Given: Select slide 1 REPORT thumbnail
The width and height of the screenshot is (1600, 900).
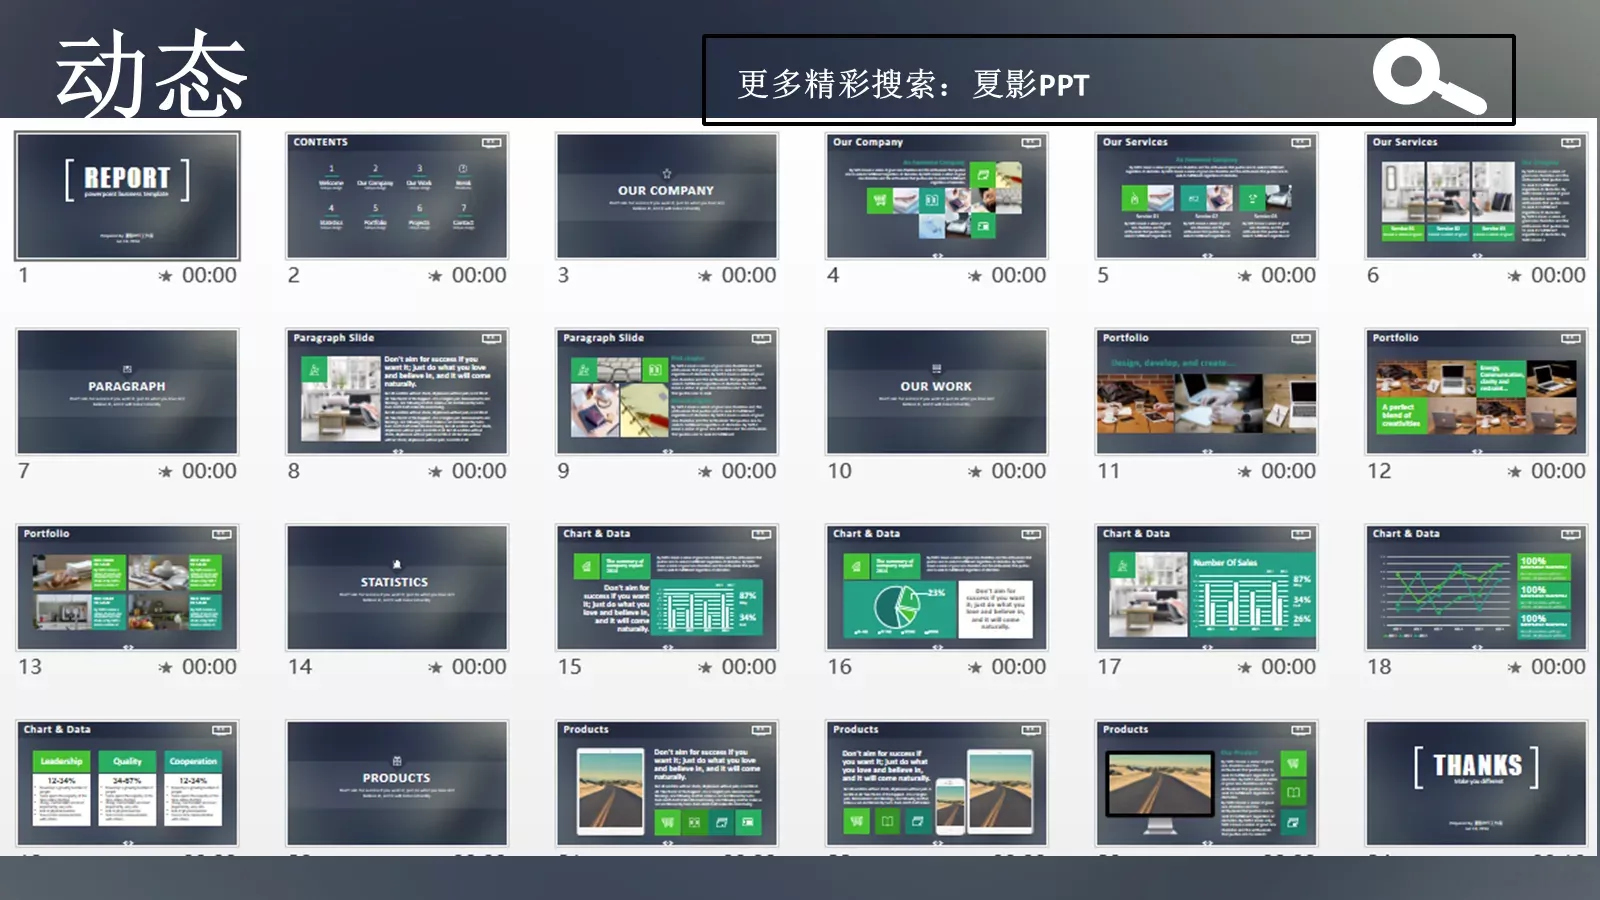Looking at the screenshot, I should 127,195.
